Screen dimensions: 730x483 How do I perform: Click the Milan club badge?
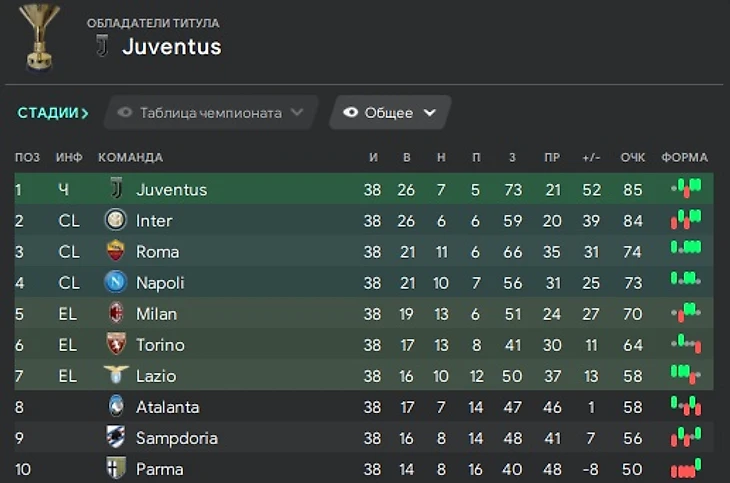click(x=116, y=314)
